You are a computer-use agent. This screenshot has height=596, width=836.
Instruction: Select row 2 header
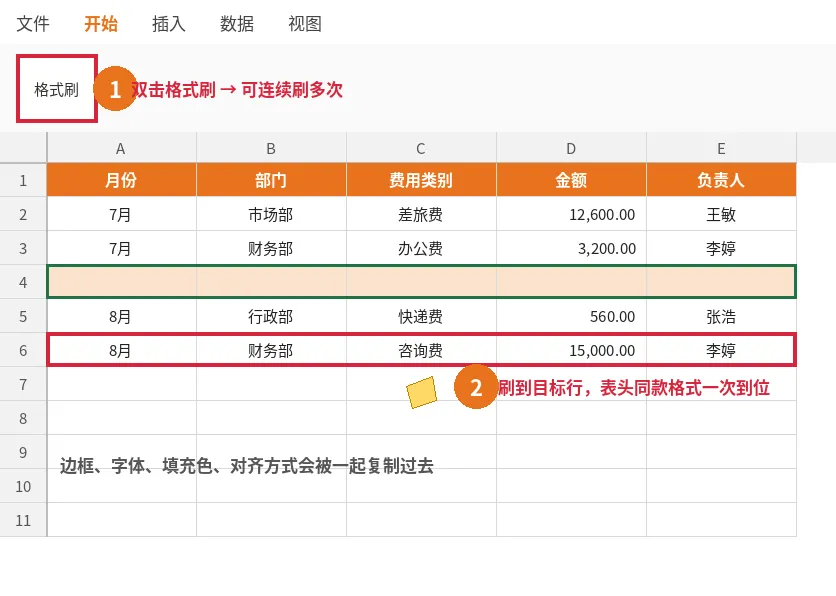23,214
